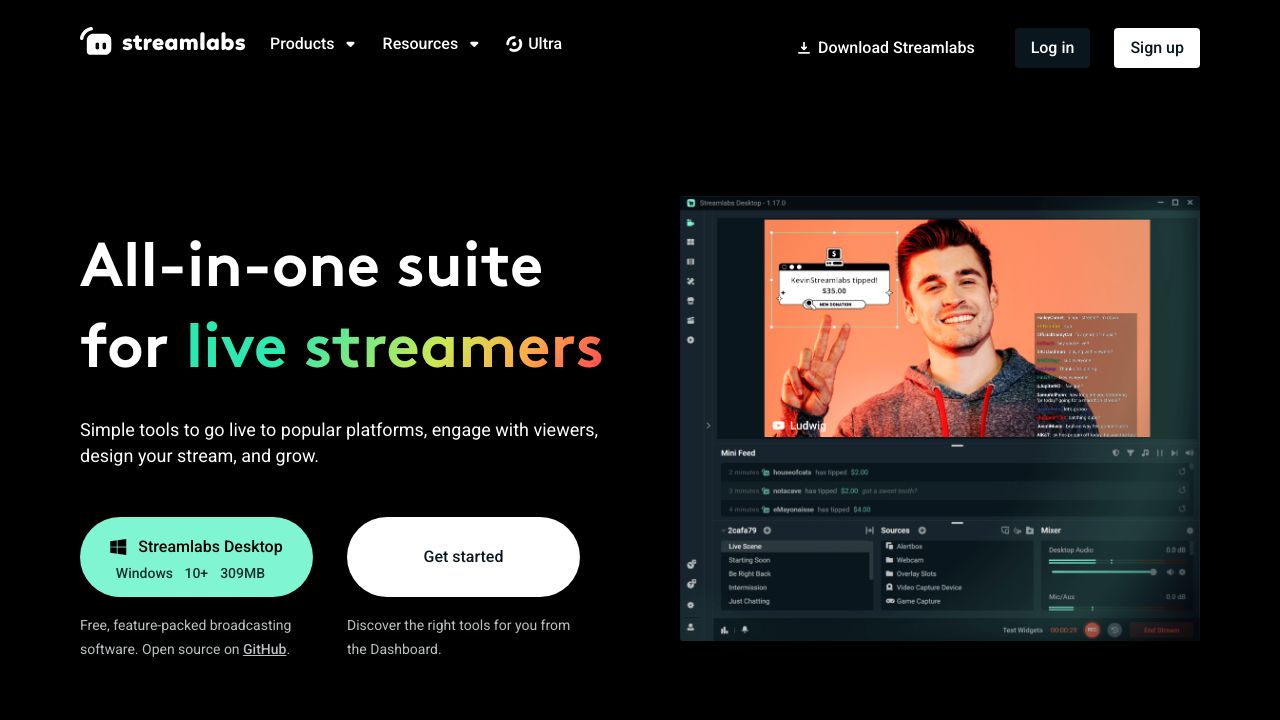Select the KevinStreamlabs tipped alert widget
The height and width of the screenshot is (720, 1280).
[x=833, y=281]
